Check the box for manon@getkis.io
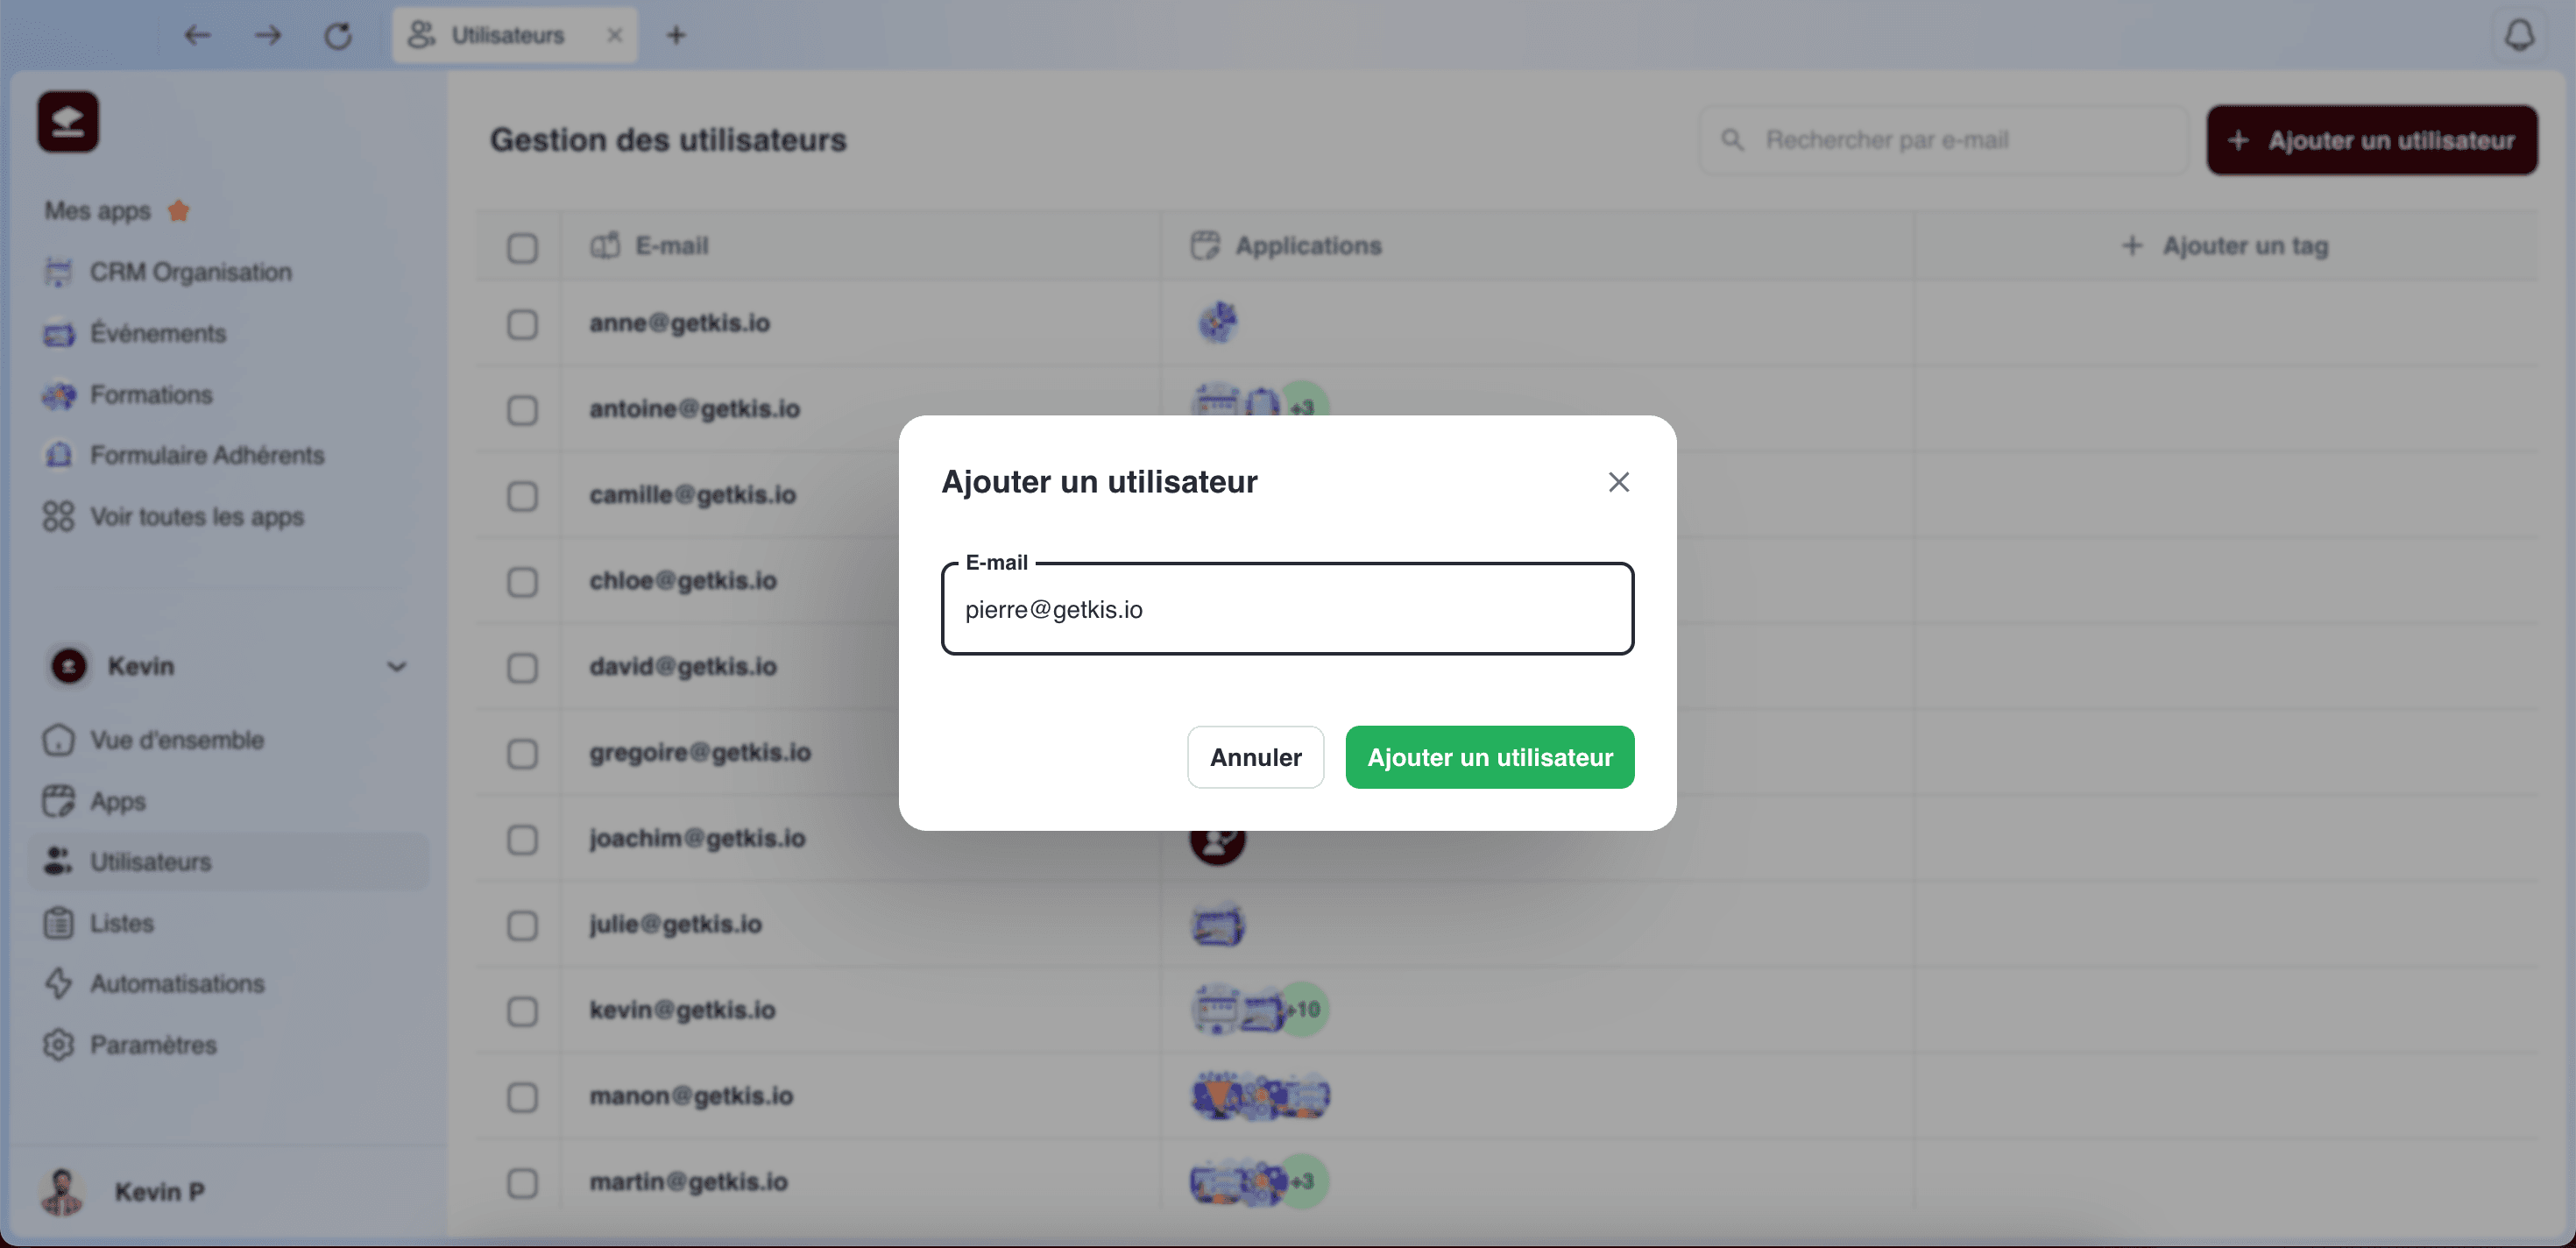2576x1248 pixels. click(x=522, y=1098)
